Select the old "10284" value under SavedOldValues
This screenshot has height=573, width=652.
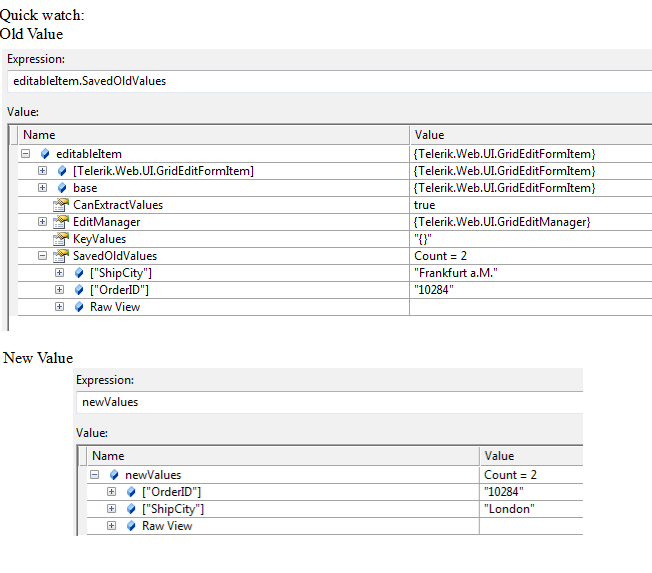(x=434, y=290)
